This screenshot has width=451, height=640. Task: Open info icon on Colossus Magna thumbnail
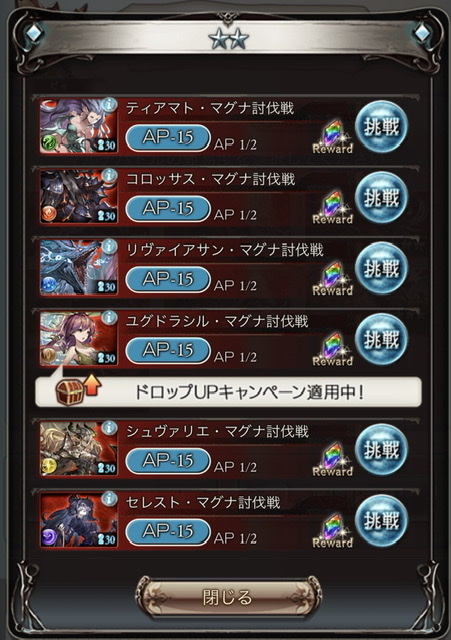pyautogui.click(x=109, y=176)
